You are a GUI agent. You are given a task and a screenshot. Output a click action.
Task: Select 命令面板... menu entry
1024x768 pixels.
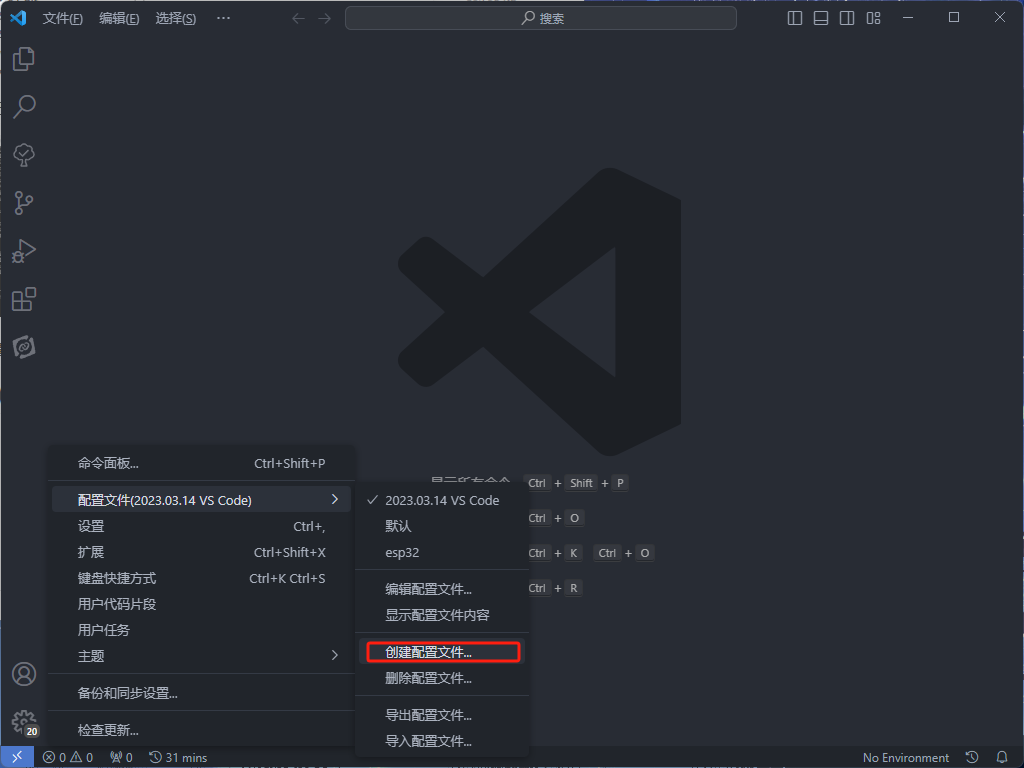click(x=201, y=463)
